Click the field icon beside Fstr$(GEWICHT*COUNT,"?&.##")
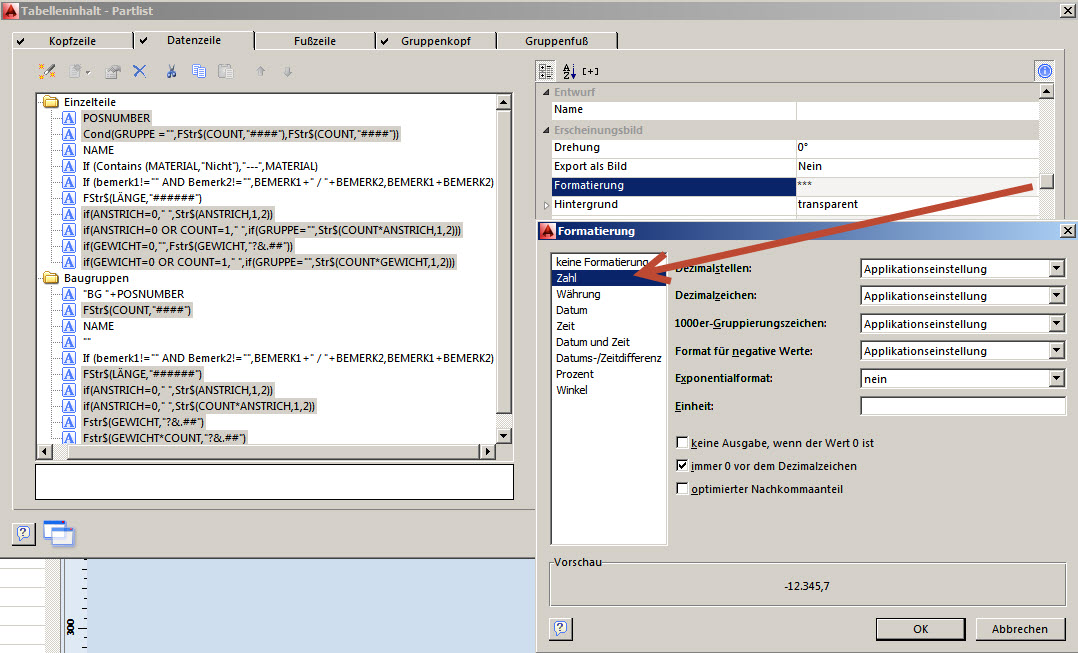The width and height of the screenshot is (1078, 653). [x=69, y=438]
